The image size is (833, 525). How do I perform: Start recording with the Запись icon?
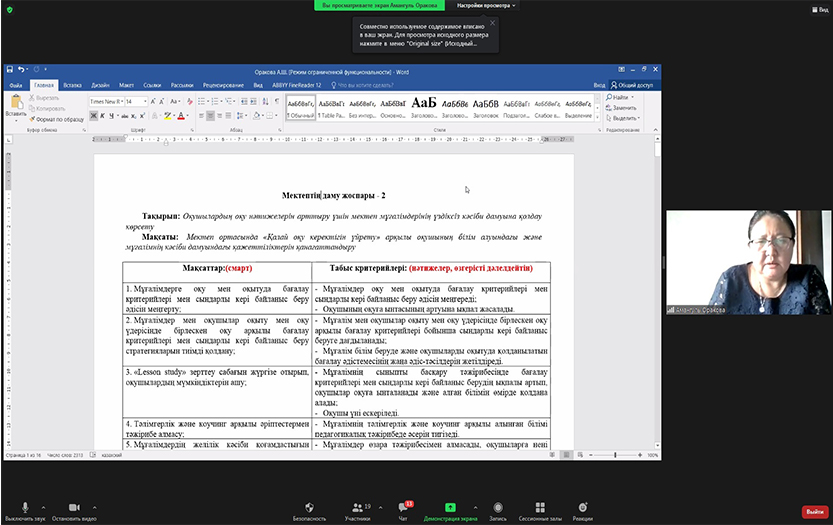tap(497, 507)
